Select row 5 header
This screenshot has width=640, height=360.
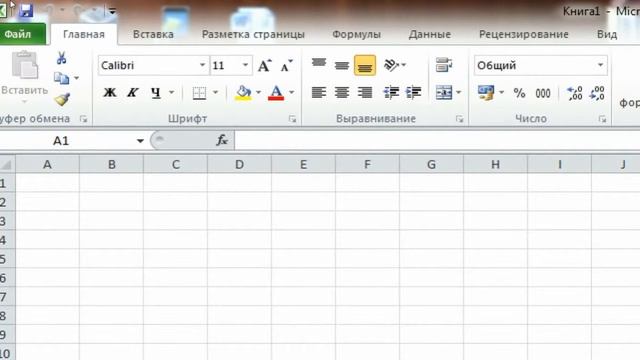[x=7, y=259]
